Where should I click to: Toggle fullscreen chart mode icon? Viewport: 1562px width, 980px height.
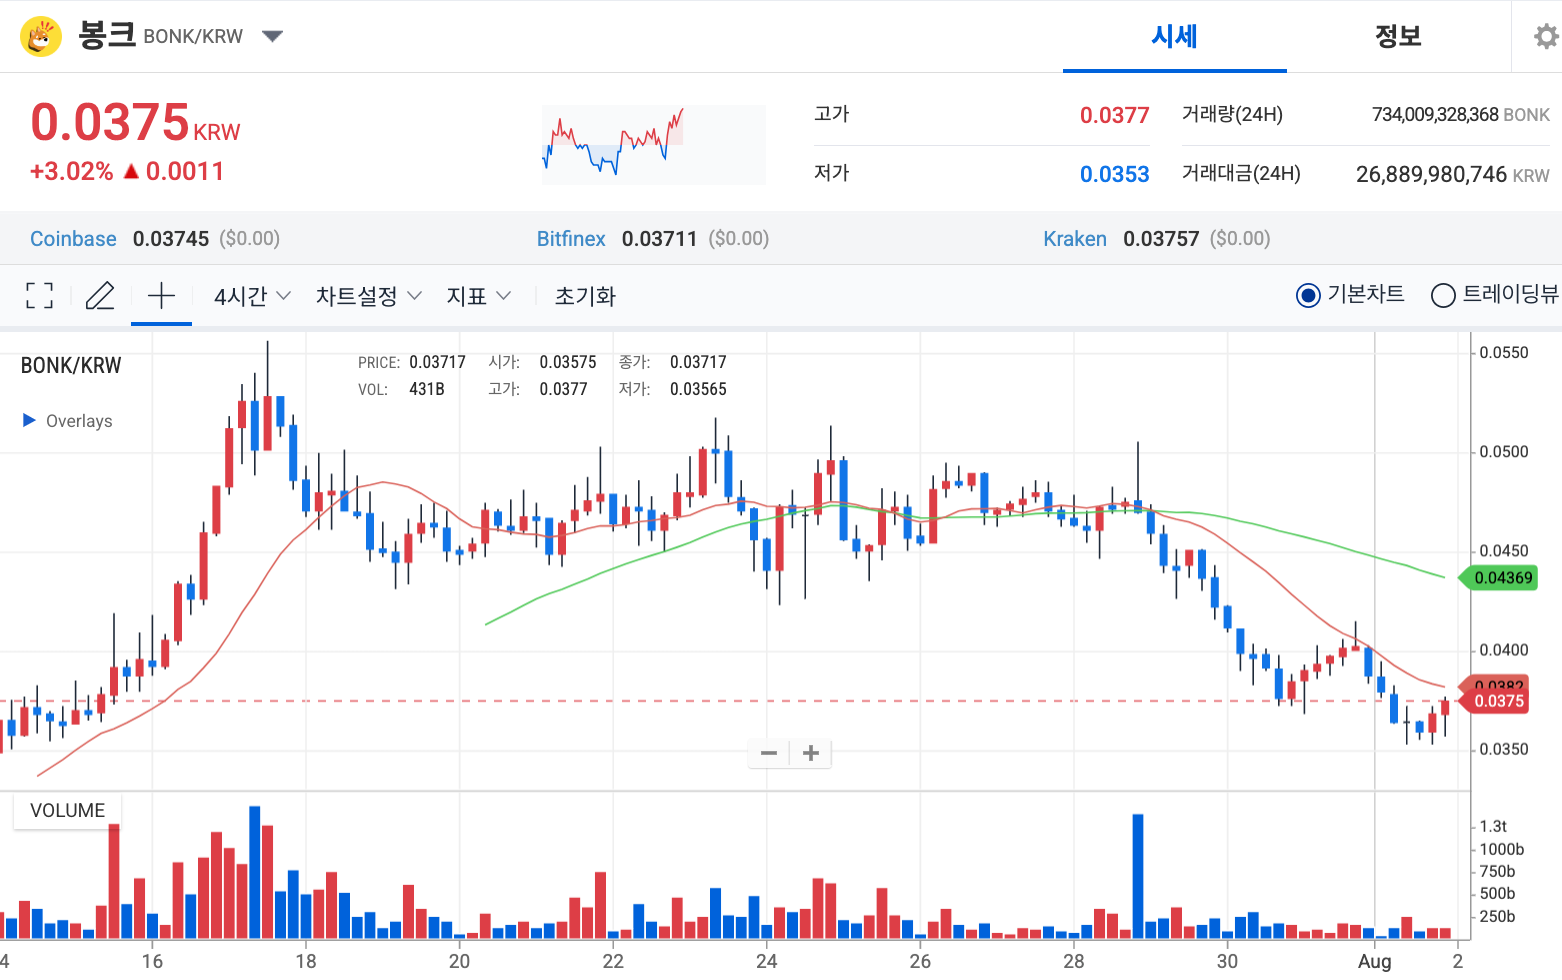click(39, 295)
